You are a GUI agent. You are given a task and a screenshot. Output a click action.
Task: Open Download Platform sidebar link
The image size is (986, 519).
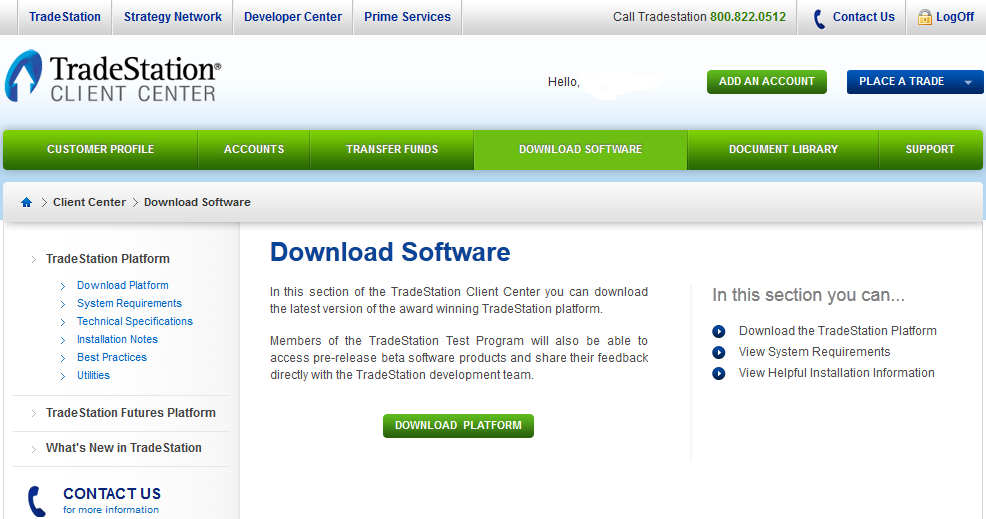[x=123, y=285]
